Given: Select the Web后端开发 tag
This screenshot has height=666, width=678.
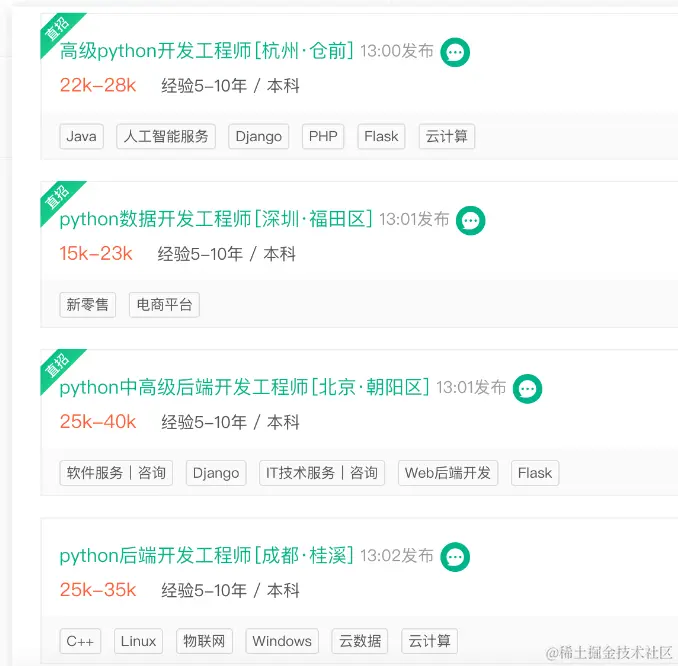Looking at the screenshot, I should (448, 473).
